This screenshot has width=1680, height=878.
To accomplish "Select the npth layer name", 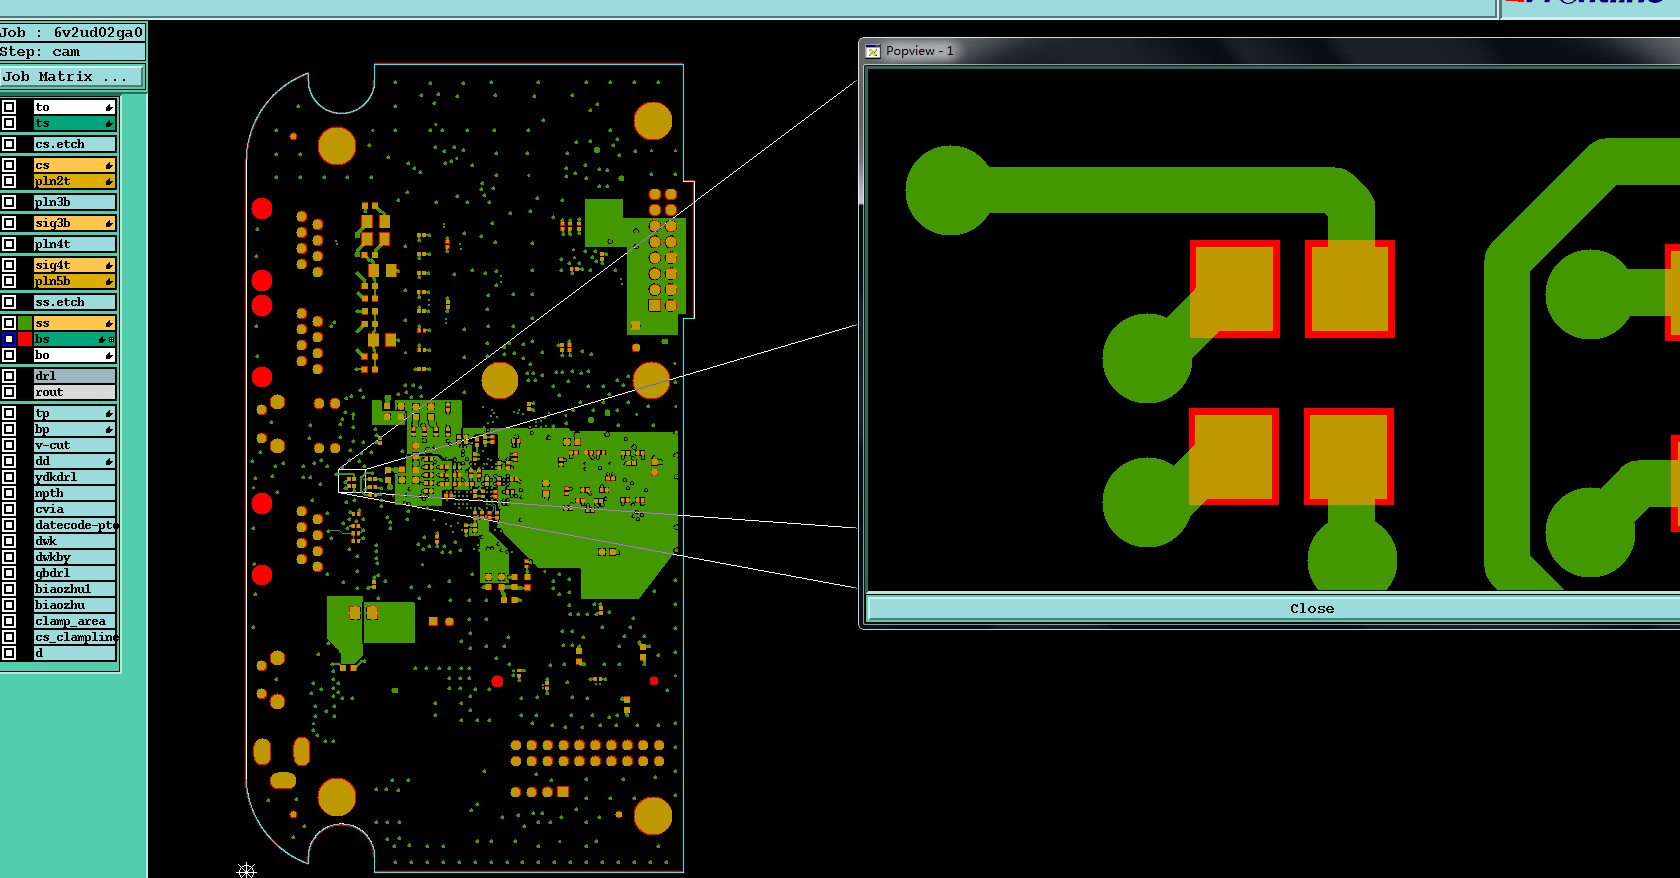I will click(75, 493).
